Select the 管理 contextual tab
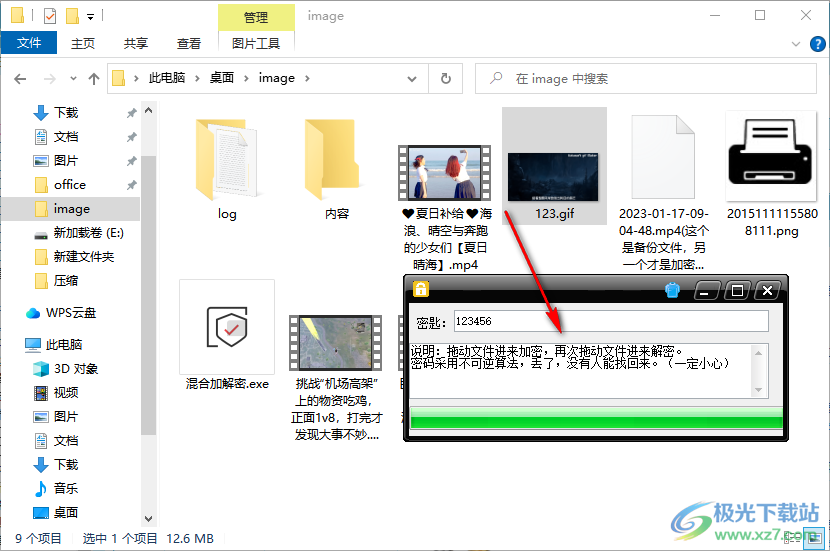This screenshot has height=551, width=830. 256,17
